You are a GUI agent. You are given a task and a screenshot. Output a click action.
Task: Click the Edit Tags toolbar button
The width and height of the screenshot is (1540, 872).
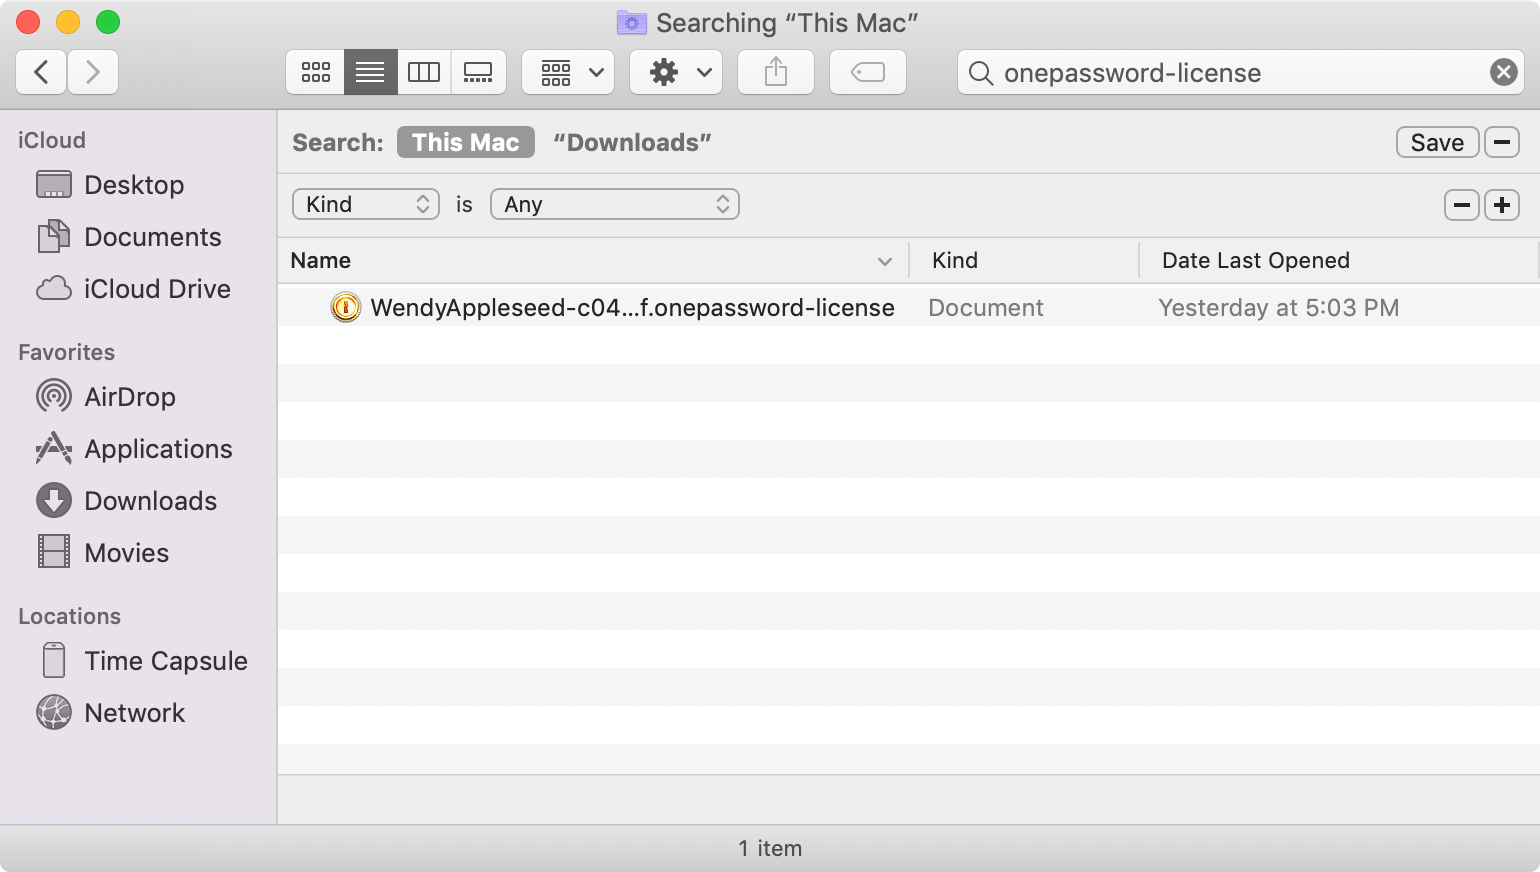(868, 72)
